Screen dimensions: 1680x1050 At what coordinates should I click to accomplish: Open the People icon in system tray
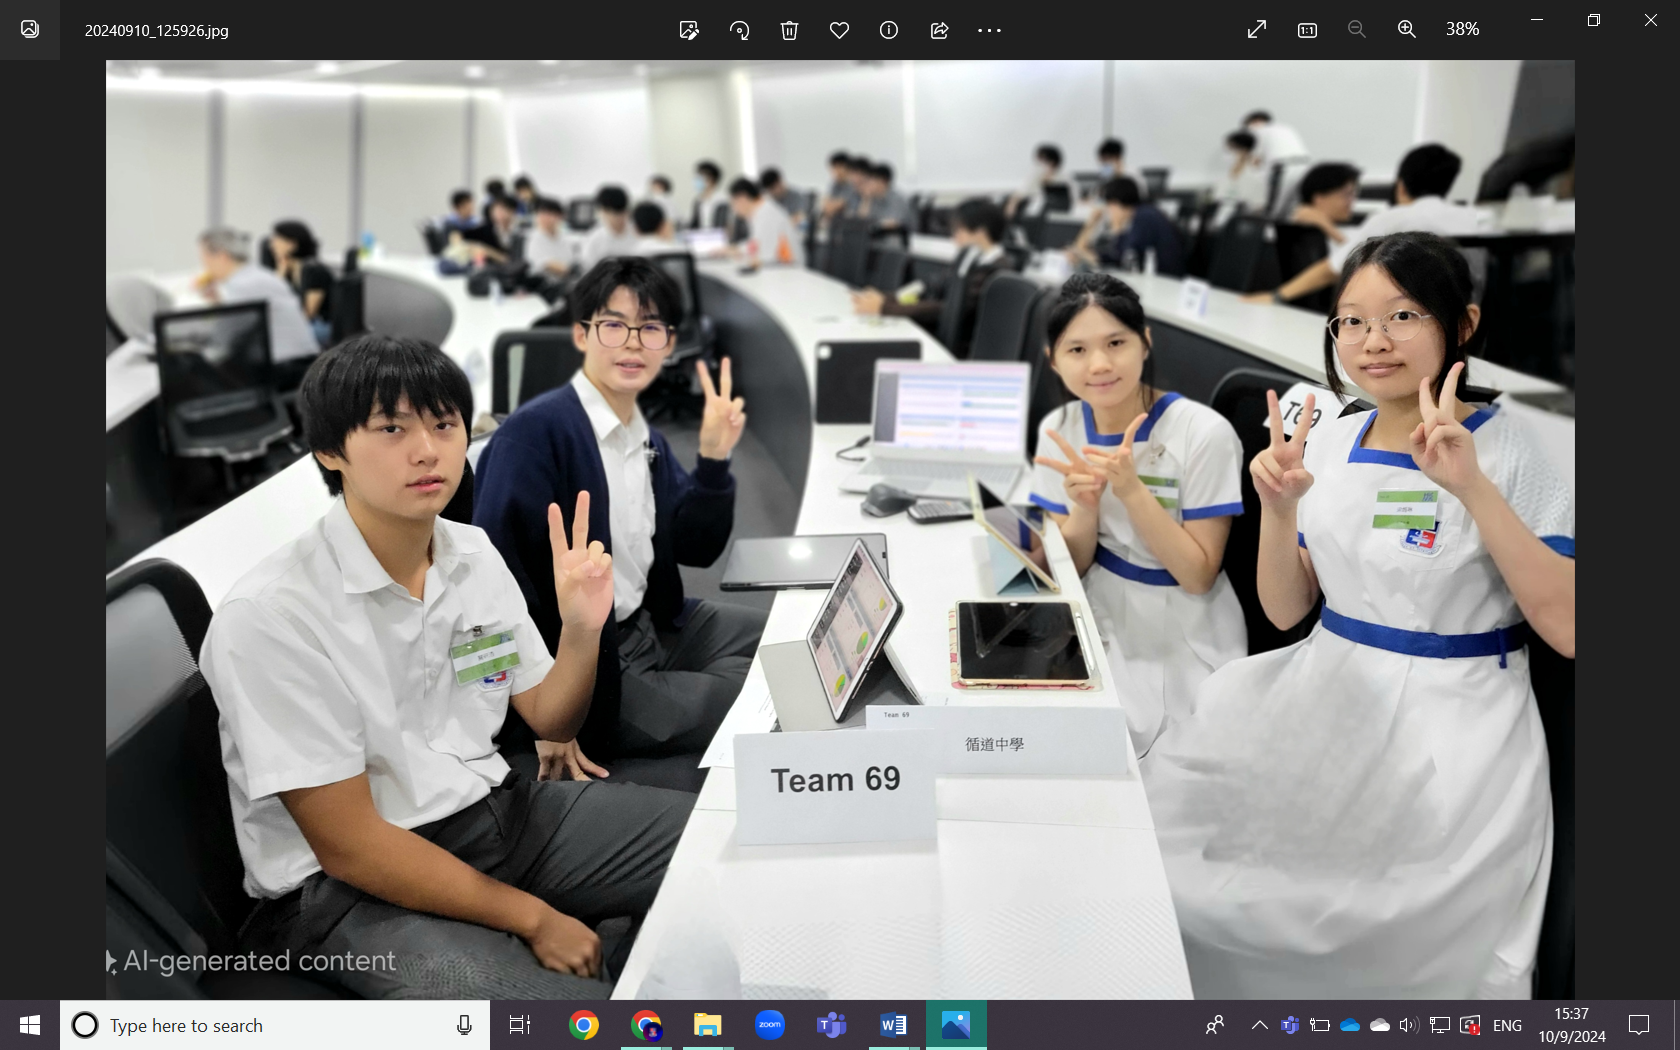tap(1215, 1025)
